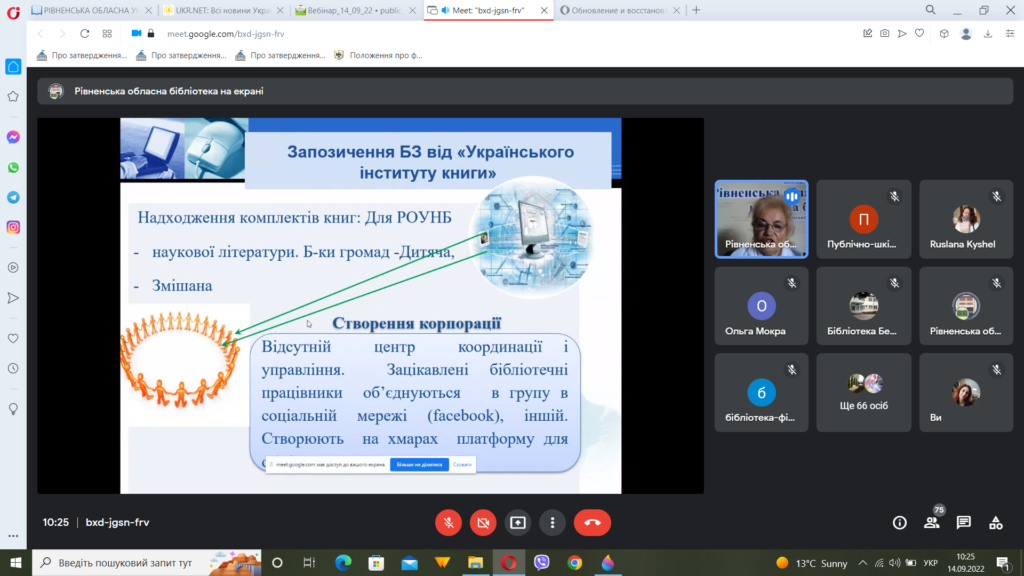
Task: Open Instagram in Opera sidebar
Action: (13, 227)
